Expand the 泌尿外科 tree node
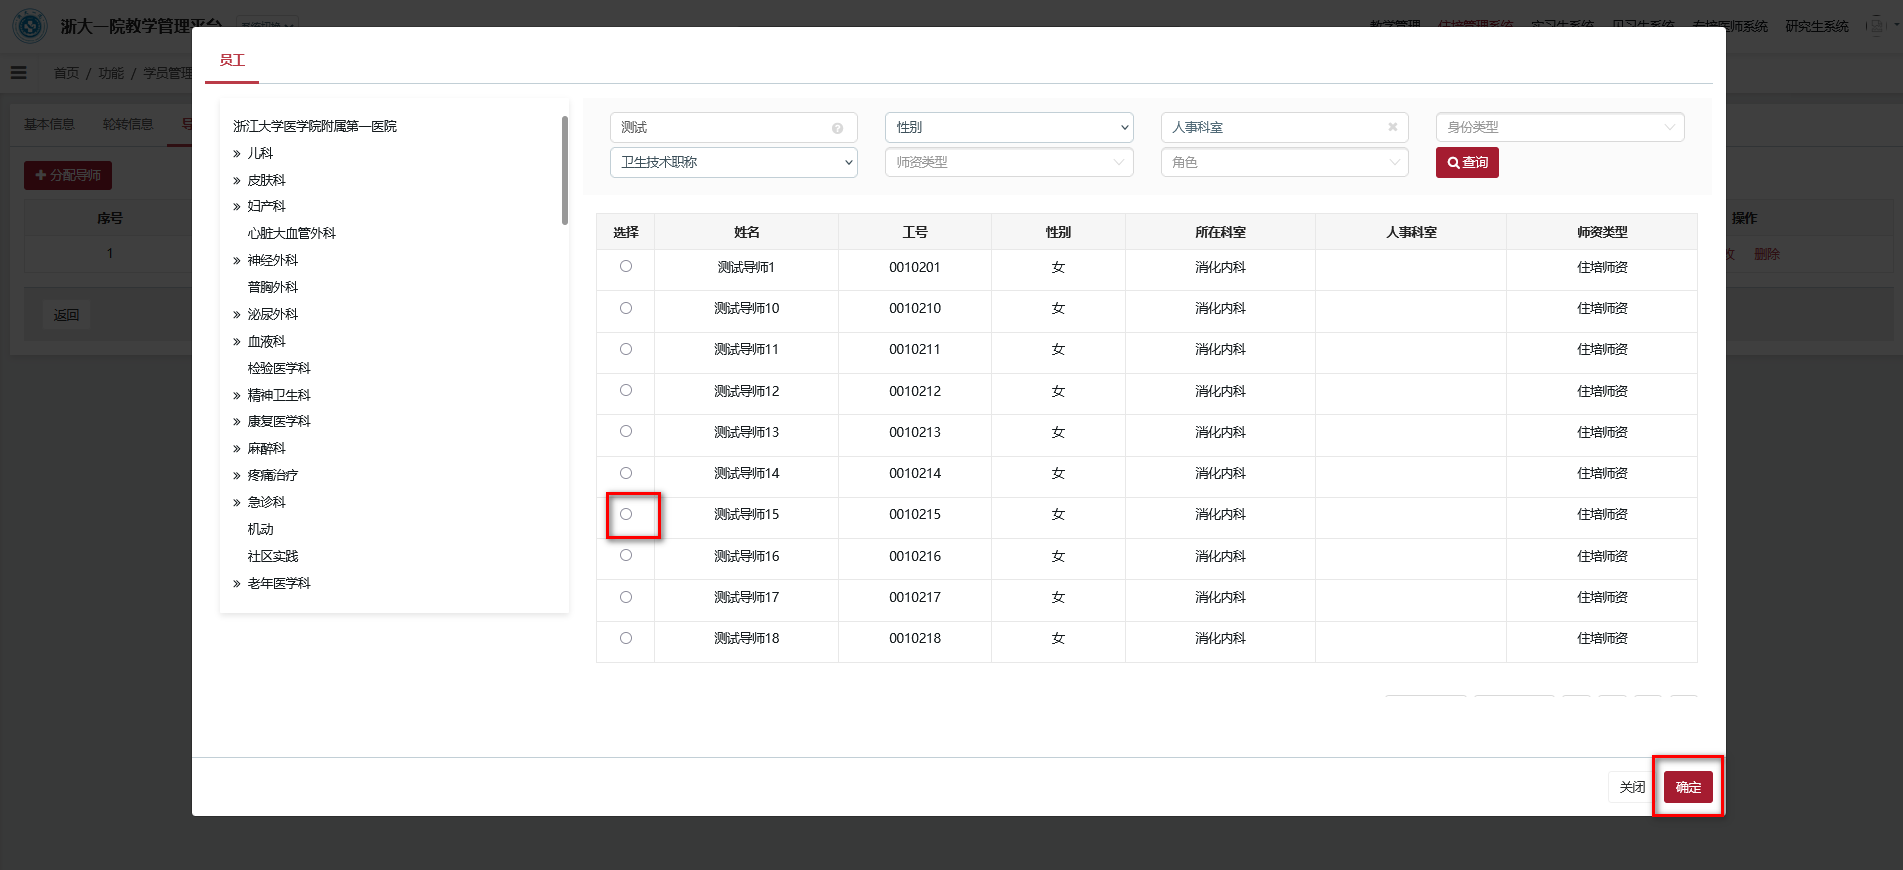This screenshot has width=1903, height=870. [237, 315]
